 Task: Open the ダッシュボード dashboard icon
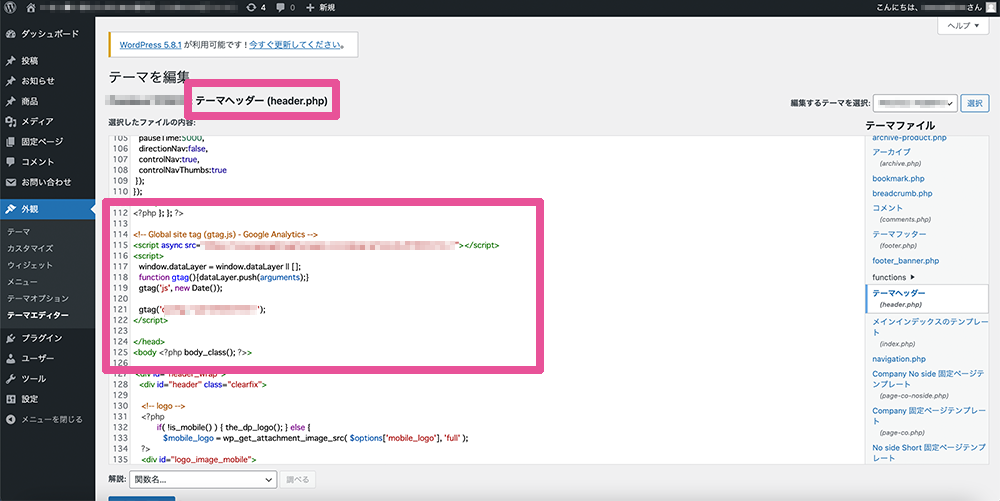pos(10,34)
